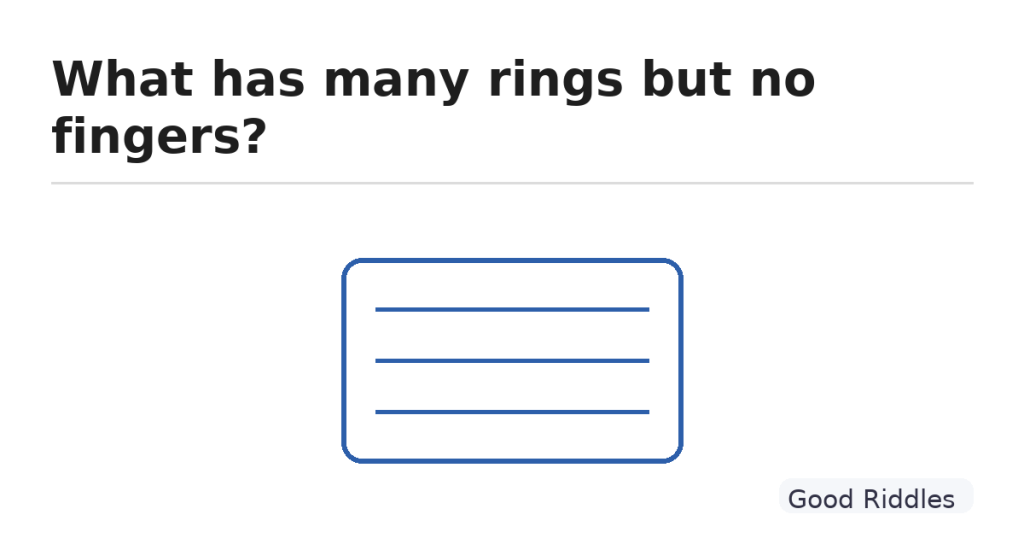Click the bottom line inside the card
The image size is (1024, 538).
512,411
